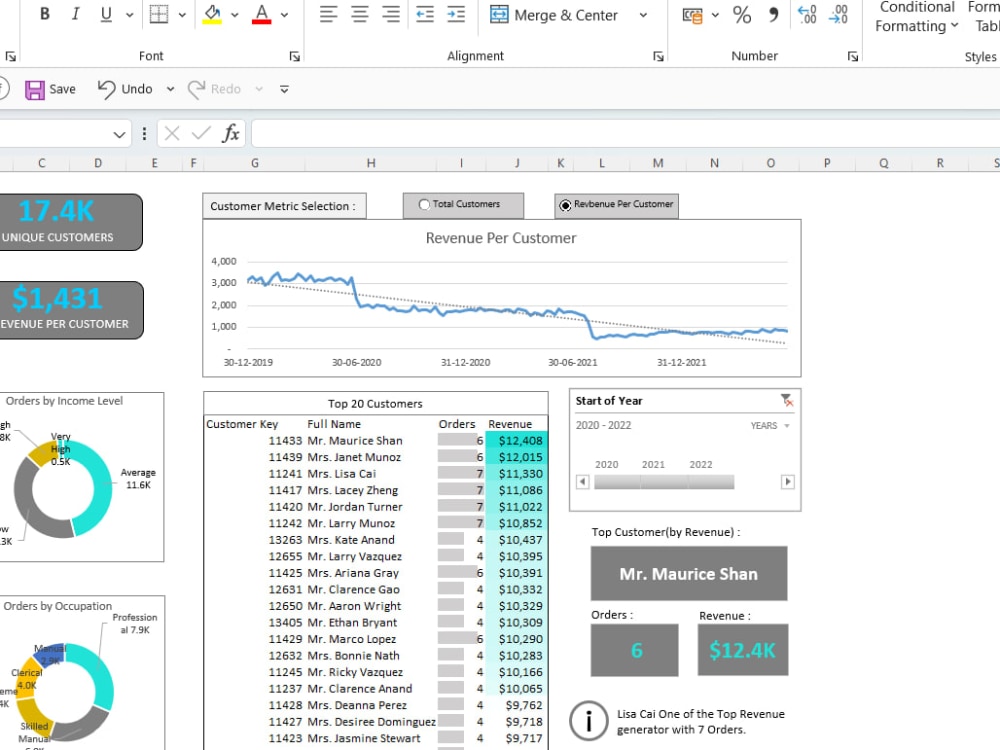This screenshot has width=1000, height=750.
Task: Open the YEARS time level dropdown
Action: (x=770, y=425)
